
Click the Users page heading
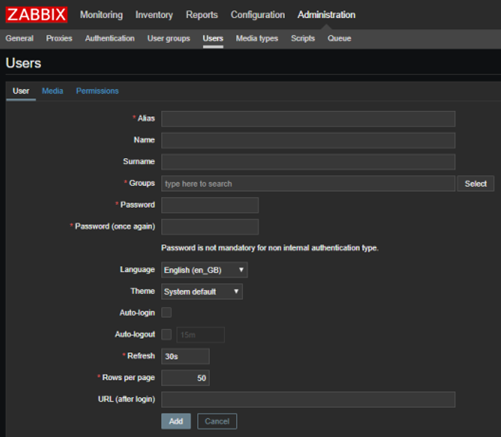tap(23, 63)
